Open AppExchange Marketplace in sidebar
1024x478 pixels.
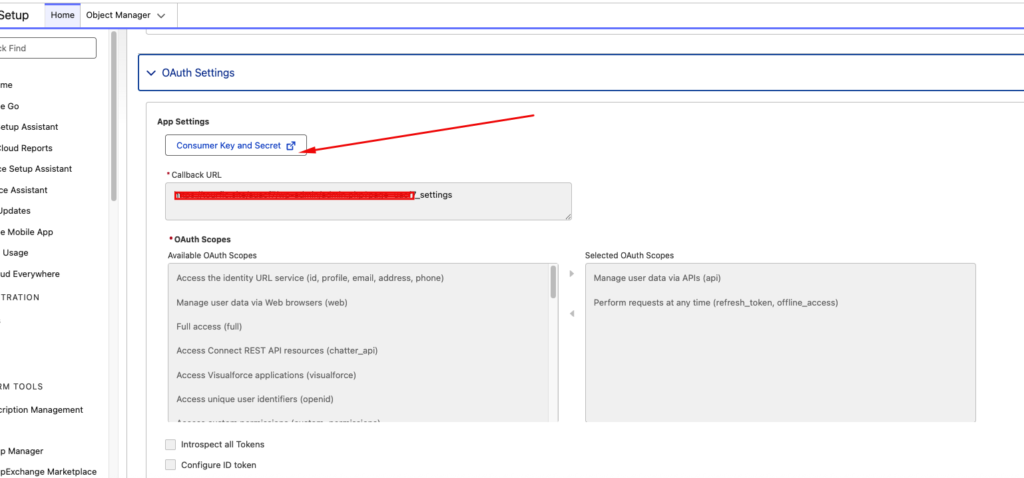(50, 472)
